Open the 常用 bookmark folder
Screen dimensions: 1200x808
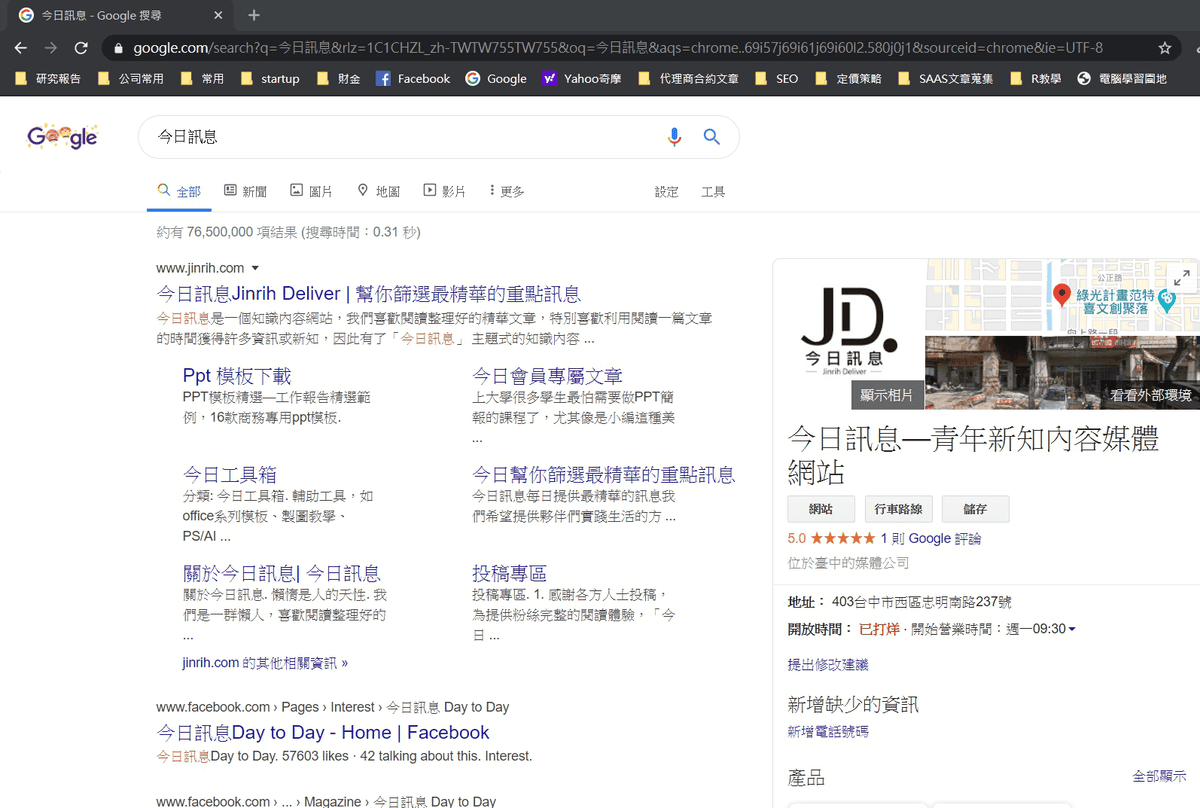click(202, 78)
